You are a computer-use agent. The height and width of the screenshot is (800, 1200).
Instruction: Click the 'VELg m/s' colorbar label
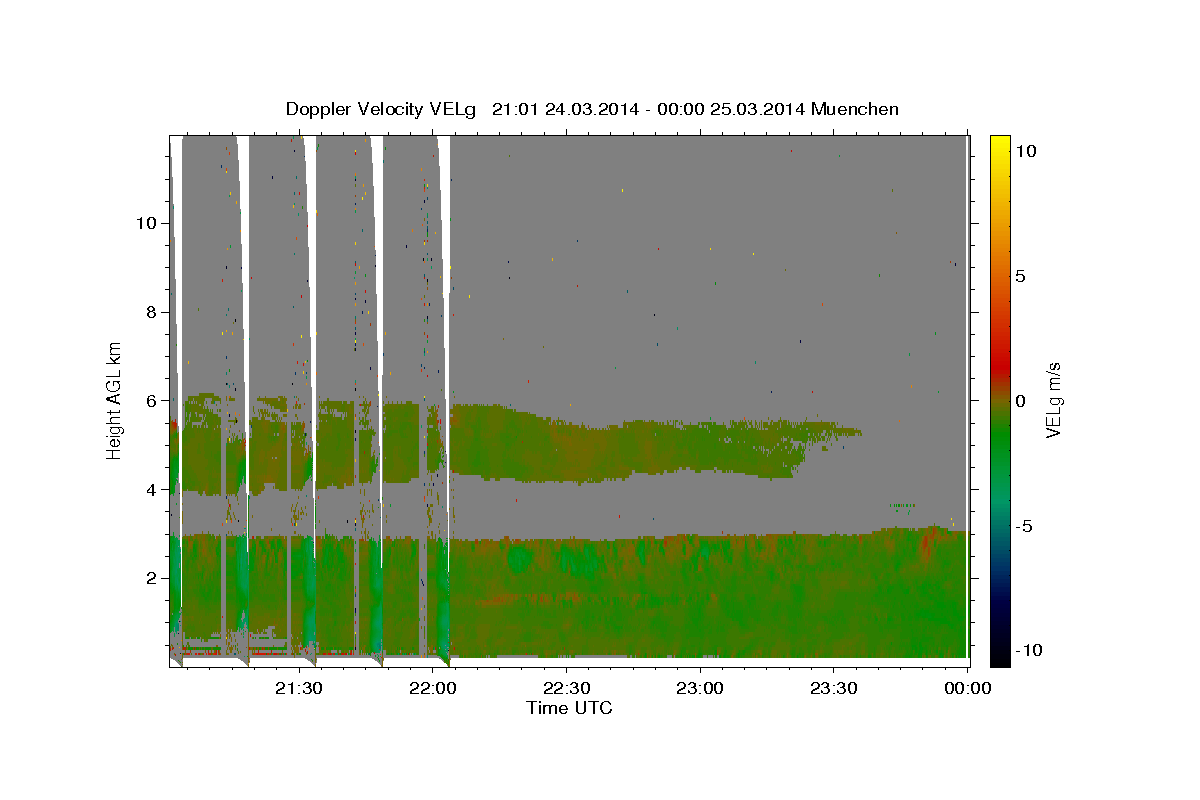[1053, 399]
